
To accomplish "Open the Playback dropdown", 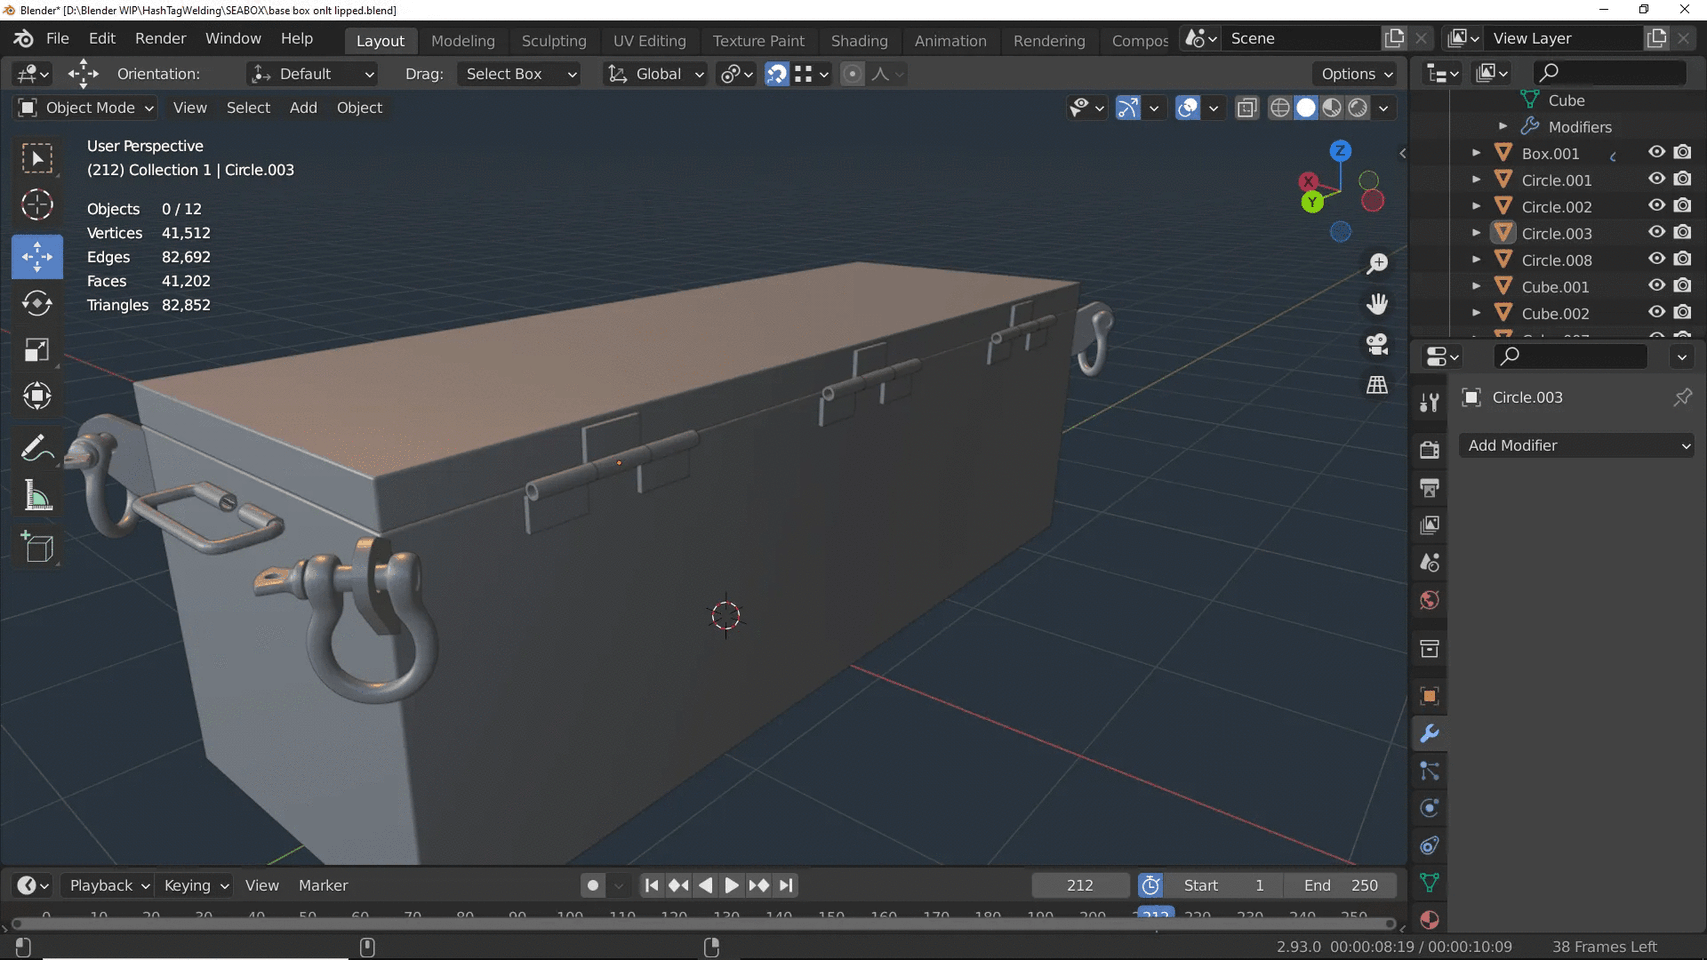I will click(x=108, y=885).
